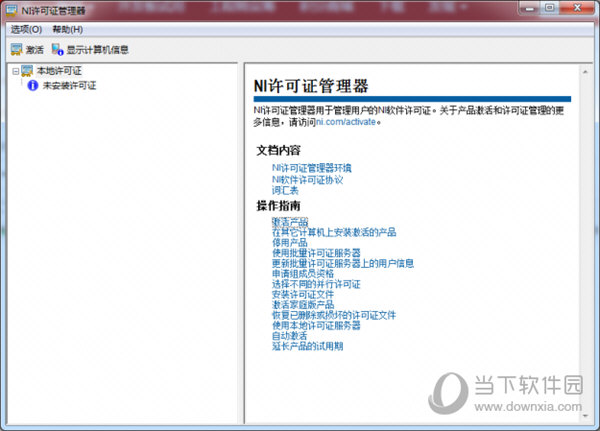Click the help pane scroll up arrow

585,72
